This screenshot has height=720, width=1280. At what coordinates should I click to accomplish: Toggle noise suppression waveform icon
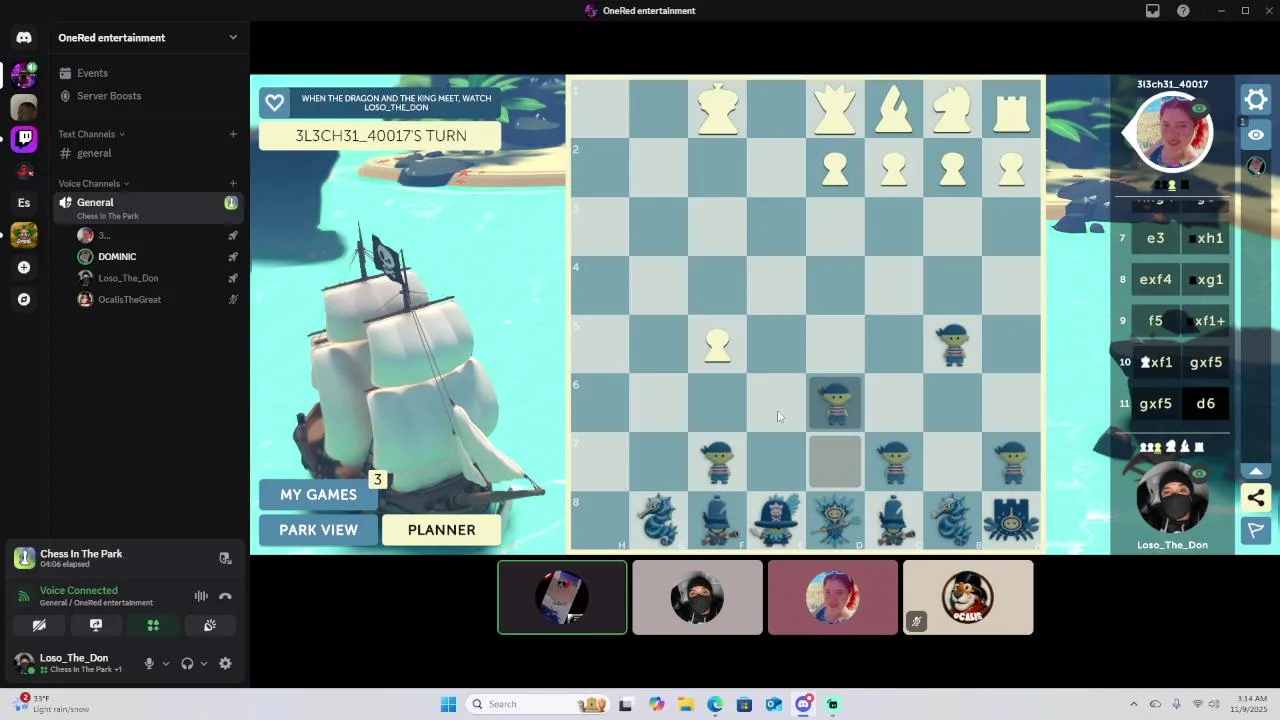201,596
